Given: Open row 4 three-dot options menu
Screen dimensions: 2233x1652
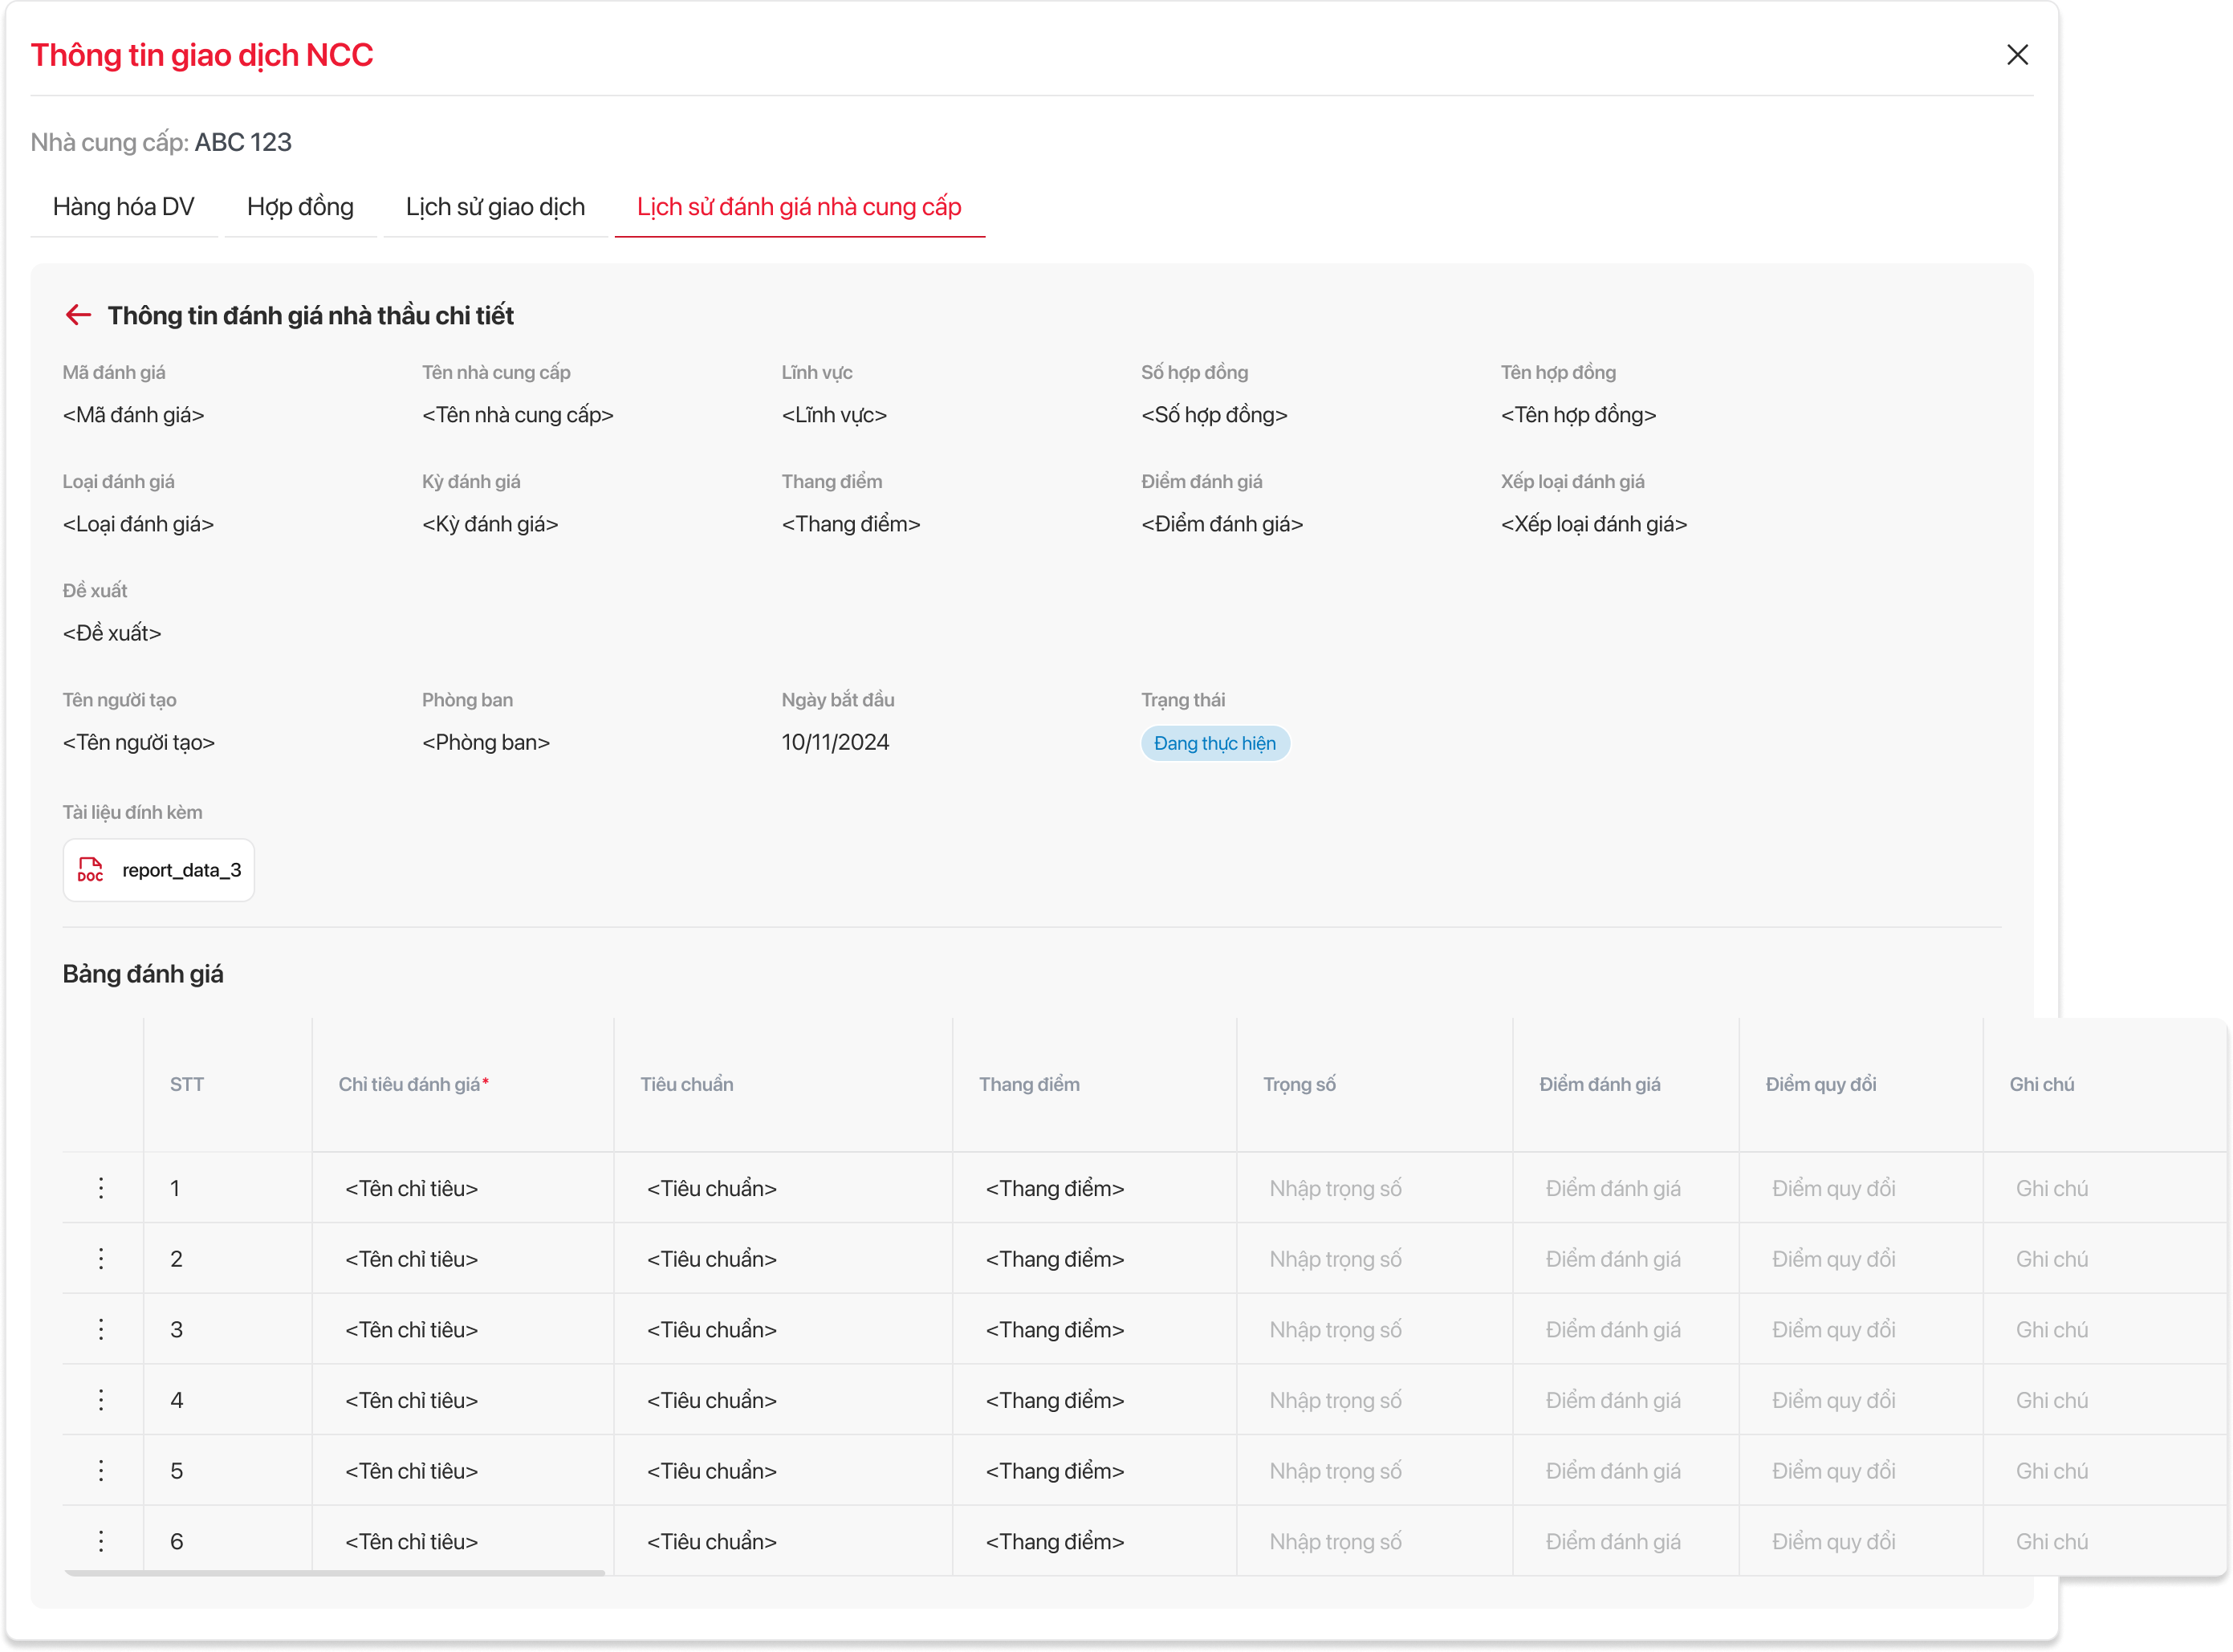Looking at the screenshot, I should pos(101,1400).
